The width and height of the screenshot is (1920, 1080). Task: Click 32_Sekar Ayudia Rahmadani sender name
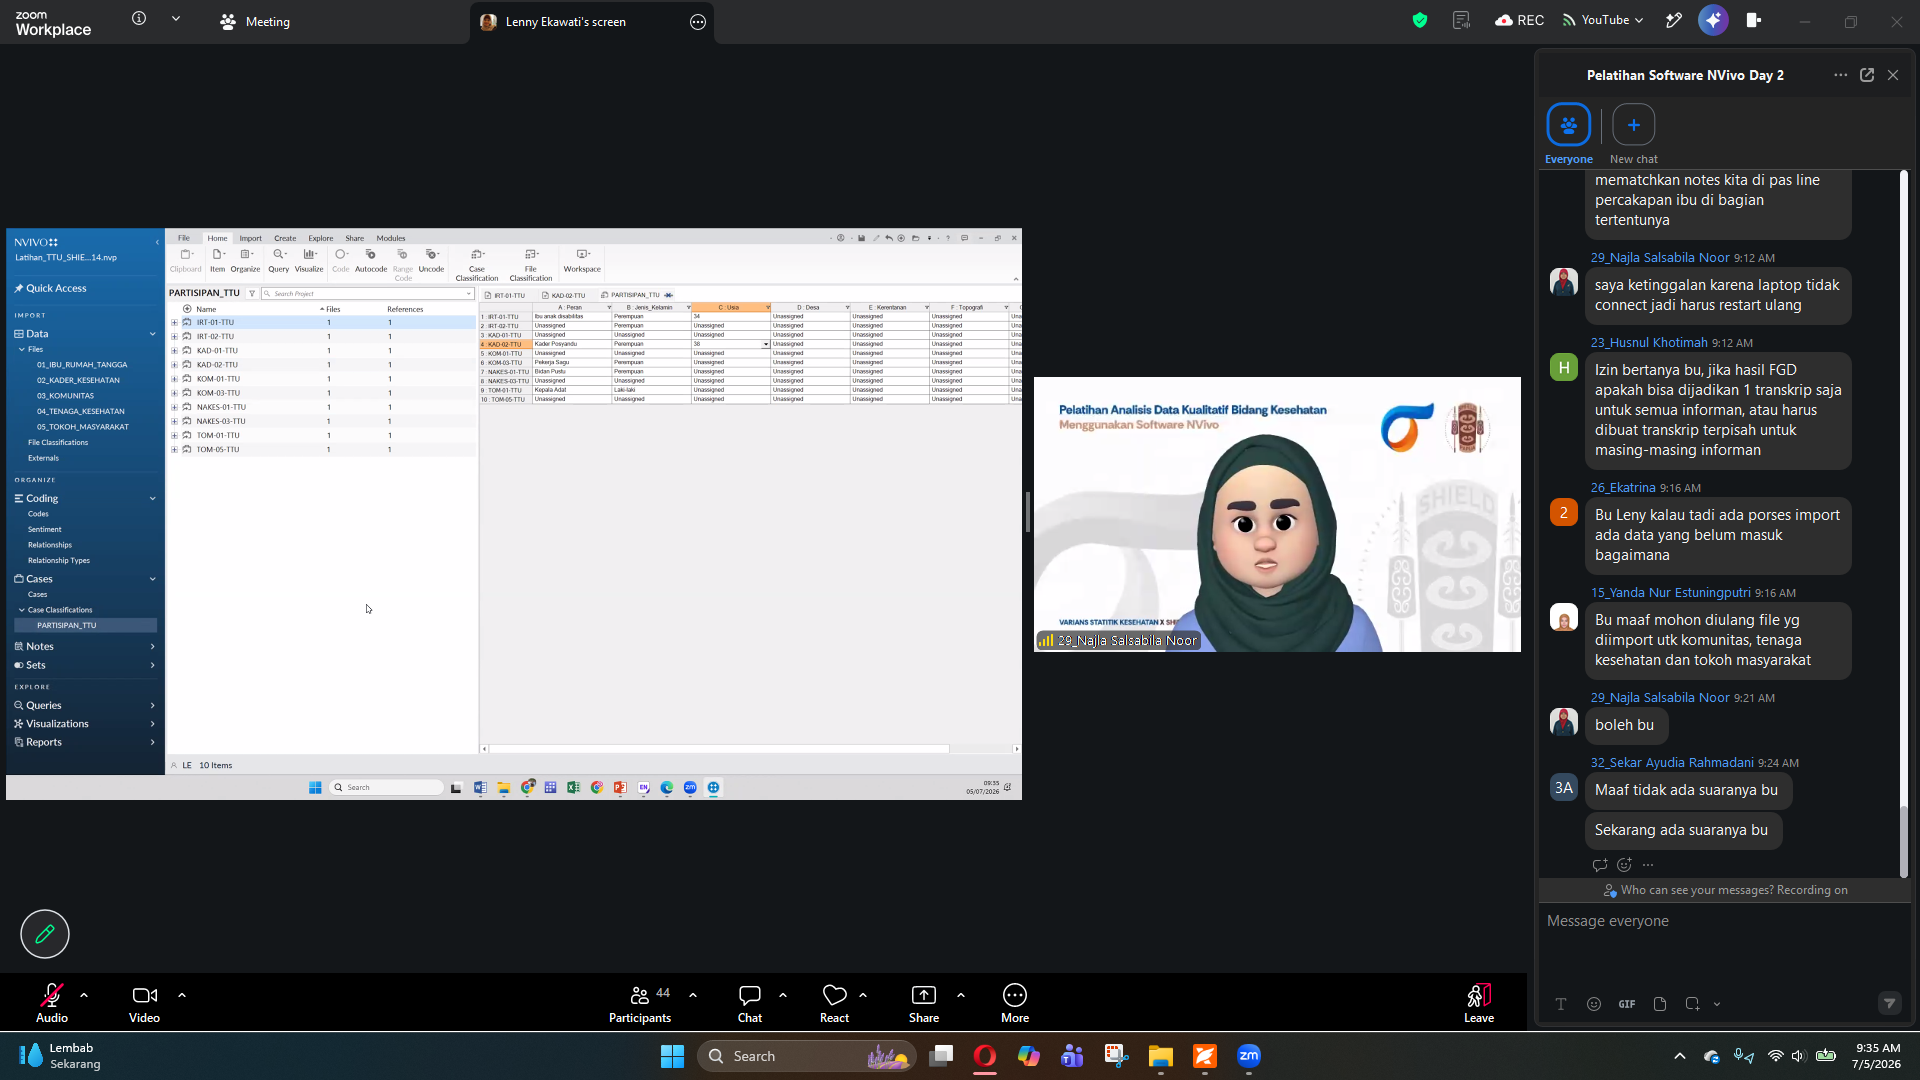[x=1672, y=763]
